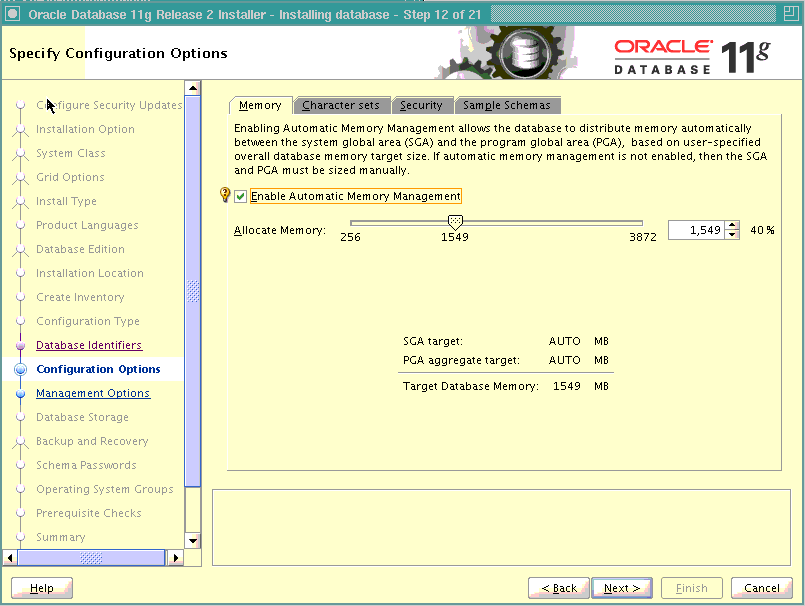Click the sidebar scrollbar down arrow
This screenshot has width=805, height=606.
[x=193, y=541]
